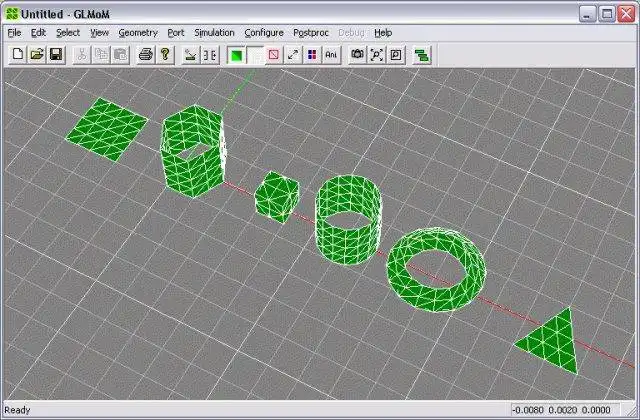Image resolution: width=640 pixels, height=420 pixels.
Task: Toggle the pink crossed box display button
Action: [x=273, y=55]
